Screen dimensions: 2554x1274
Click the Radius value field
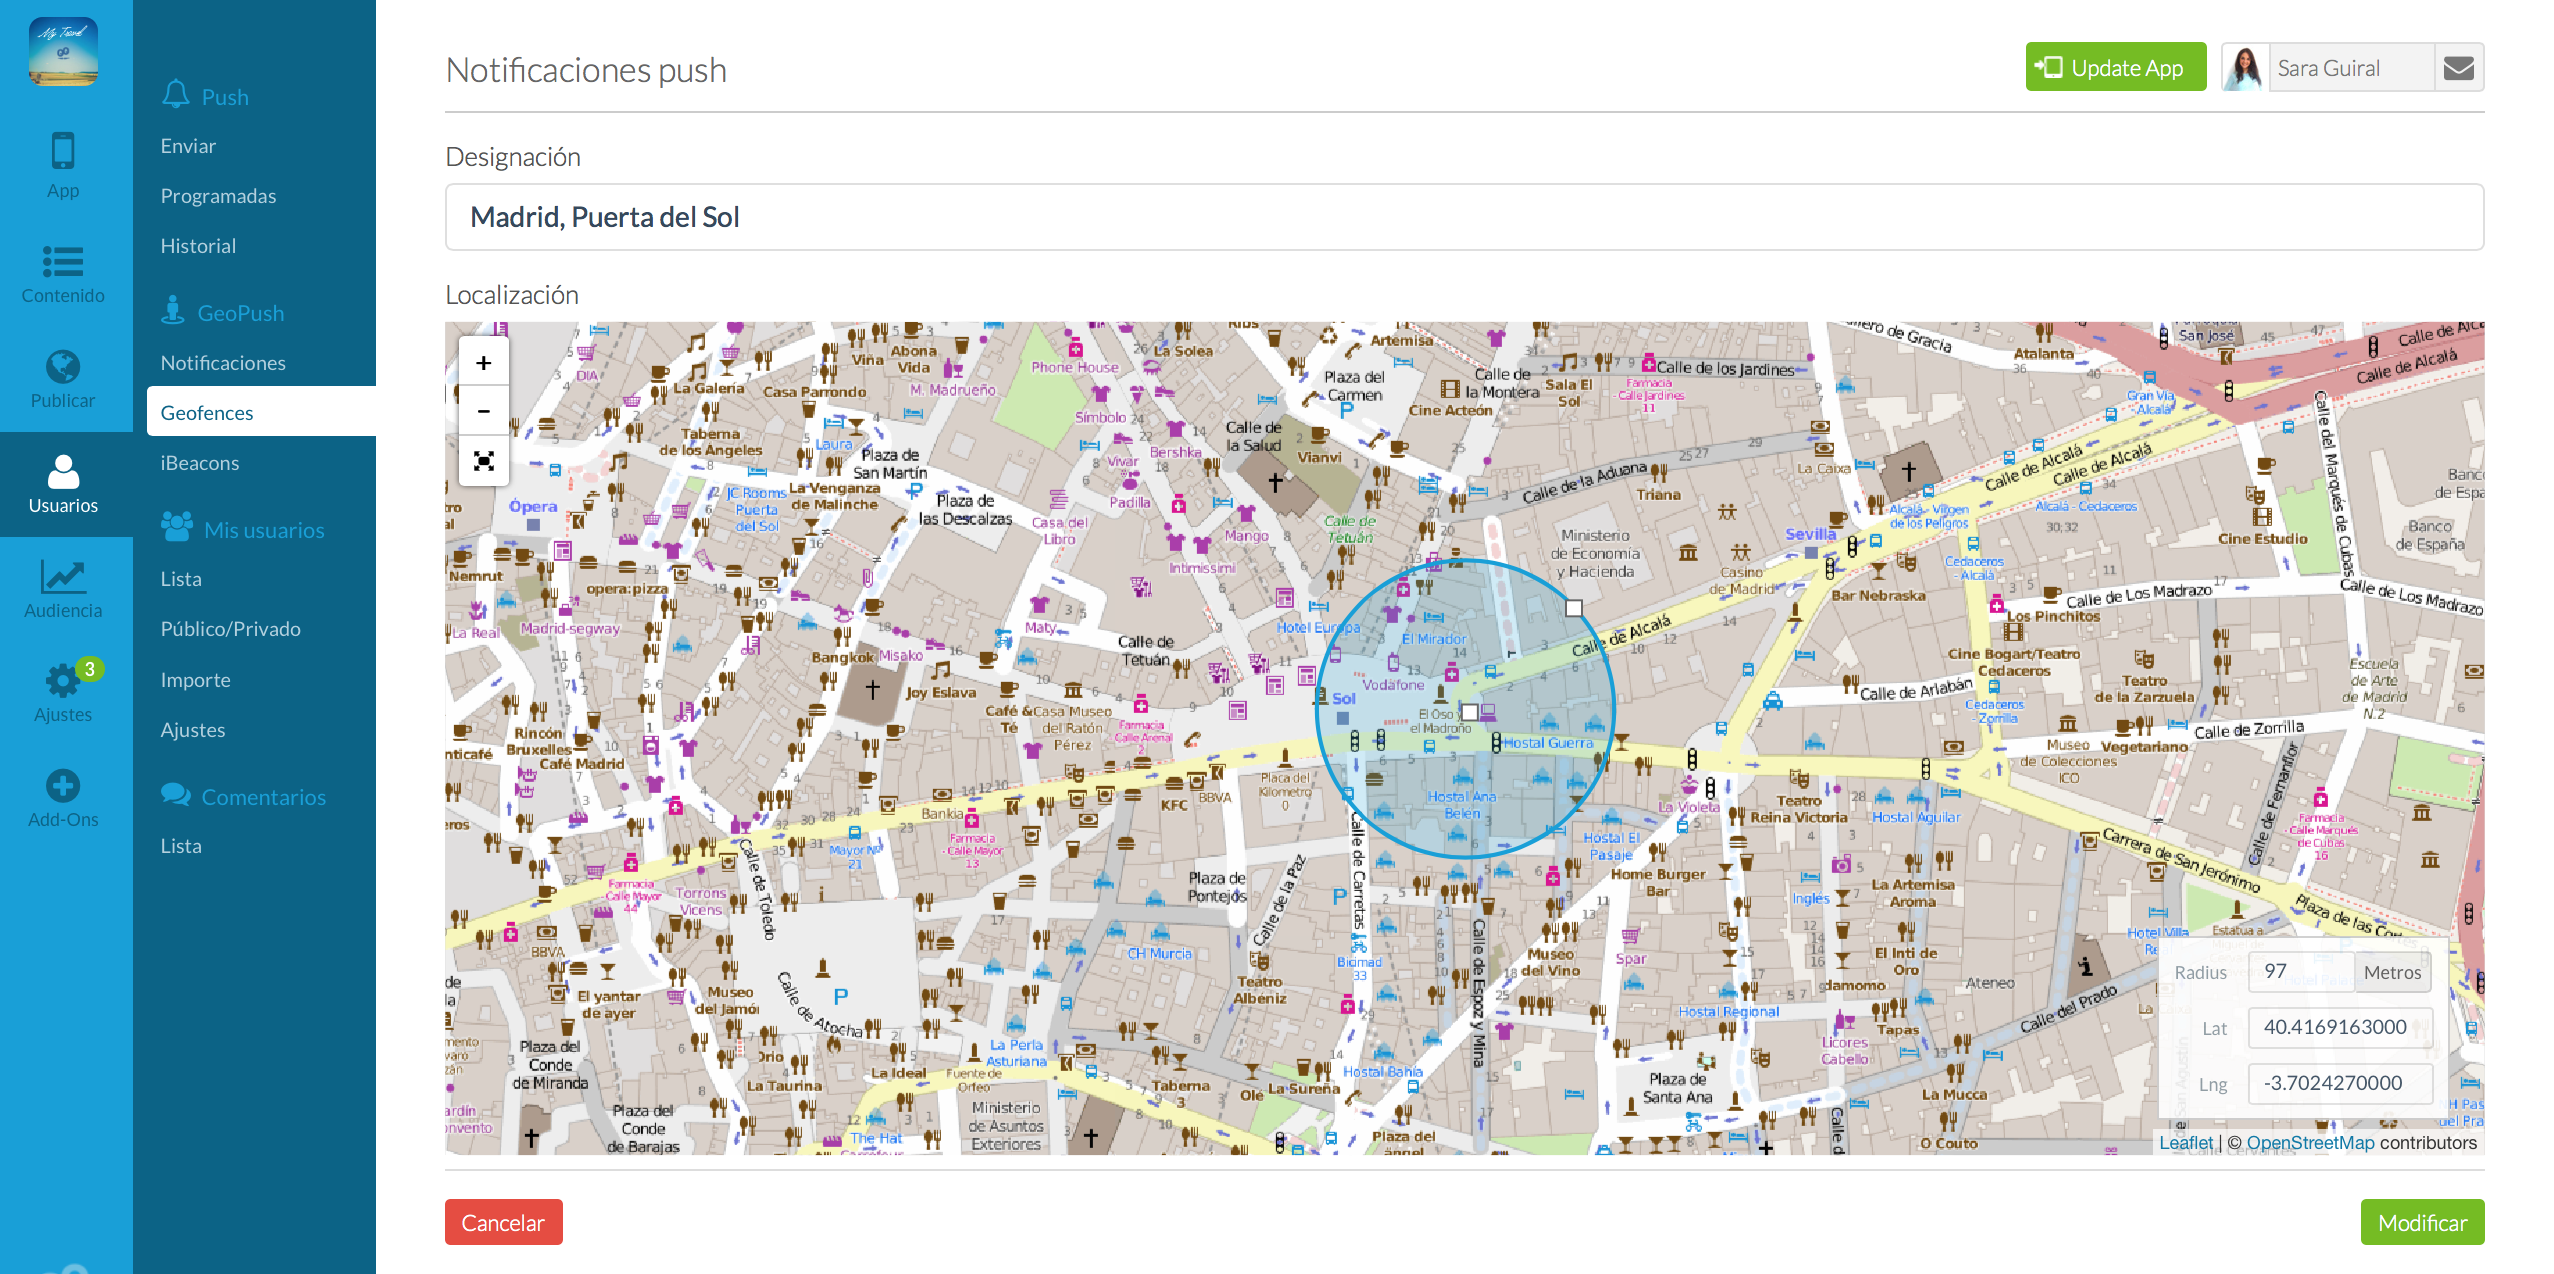(2300, 972)
